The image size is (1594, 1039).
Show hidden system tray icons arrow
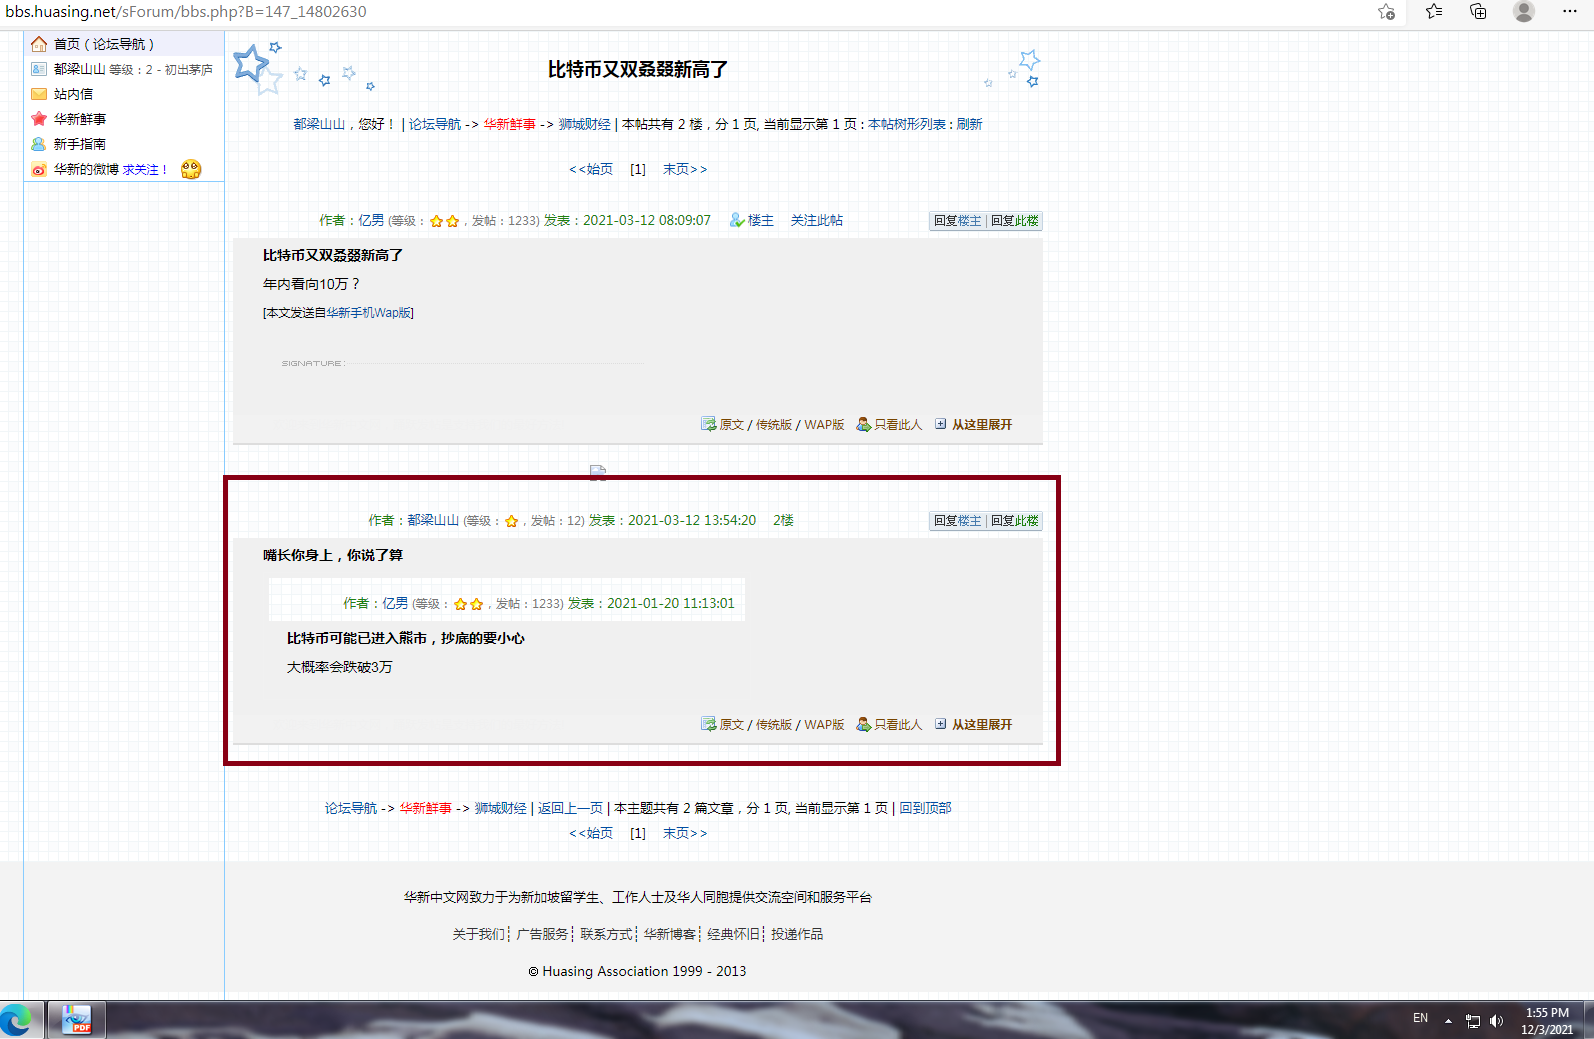[x=1448, y=1020]
